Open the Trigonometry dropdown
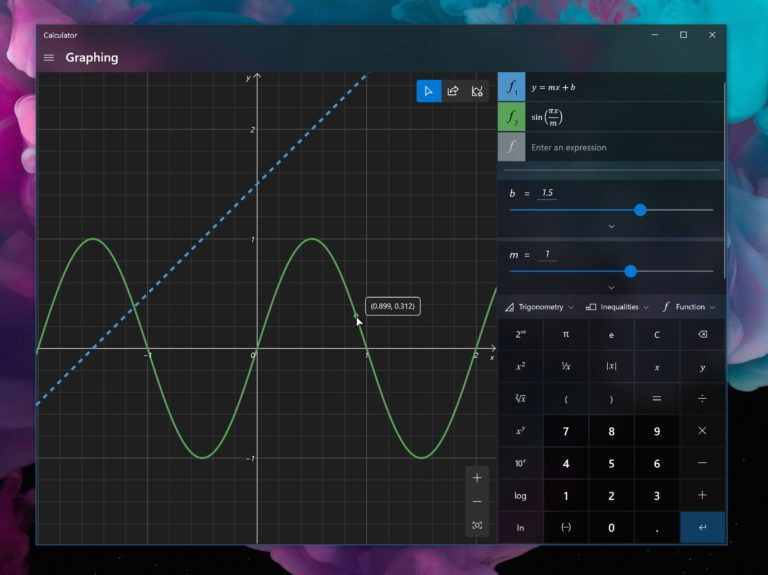This screenshot has height=575, width=768. click(540, 307)
